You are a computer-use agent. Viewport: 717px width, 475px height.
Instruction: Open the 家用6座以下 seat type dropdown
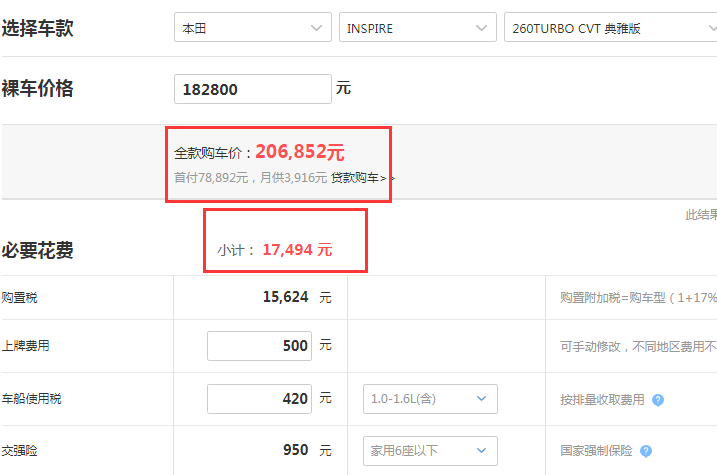pyautogui.click(x=430, y=451)
